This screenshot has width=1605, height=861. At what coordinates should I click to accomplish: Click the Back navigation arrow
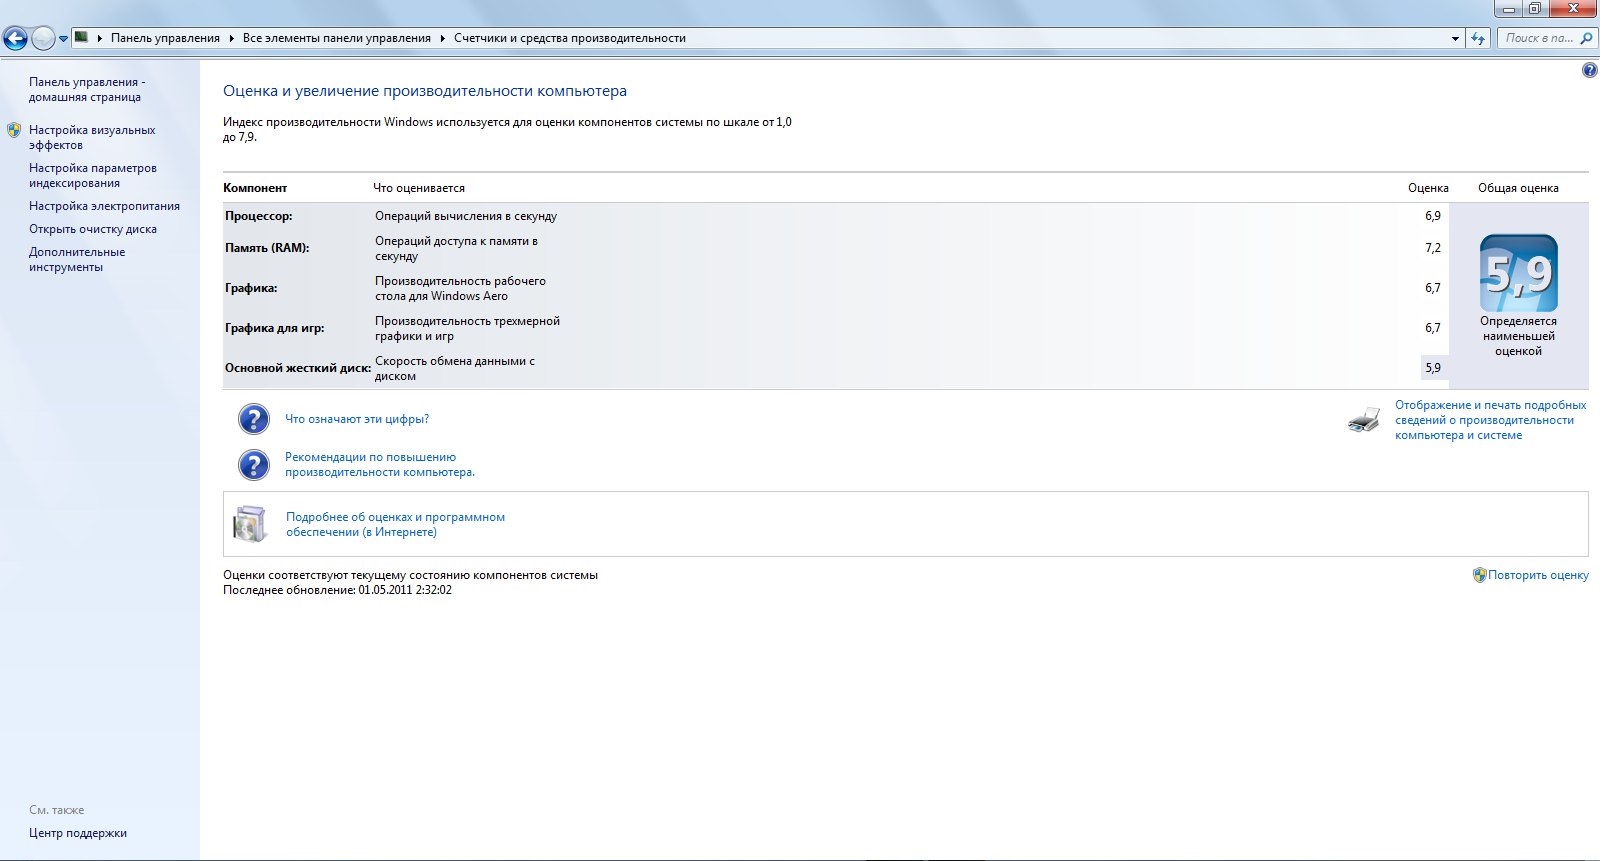(15, 39)
